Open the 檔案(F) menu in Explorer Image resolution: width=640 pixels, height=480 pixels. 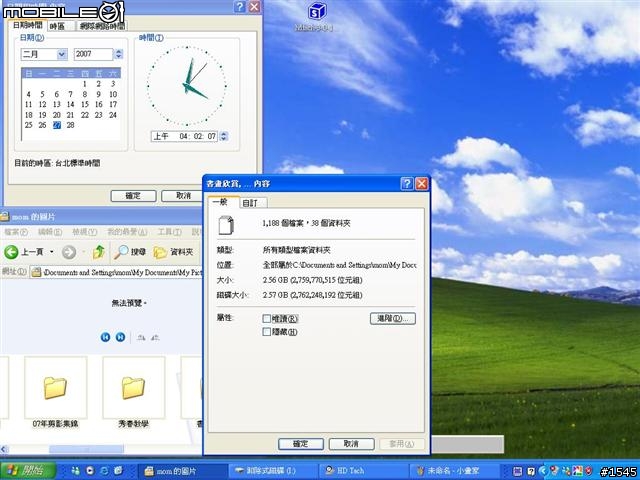click(16, 232)
